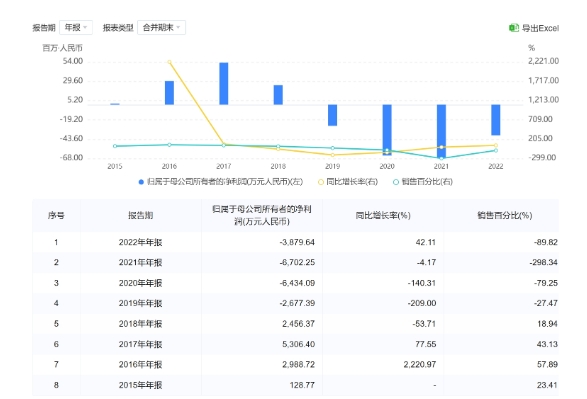Viewport: 587px width, 399px height.
Task: Click the 导出Excel export button
Action: click(534, 28)
